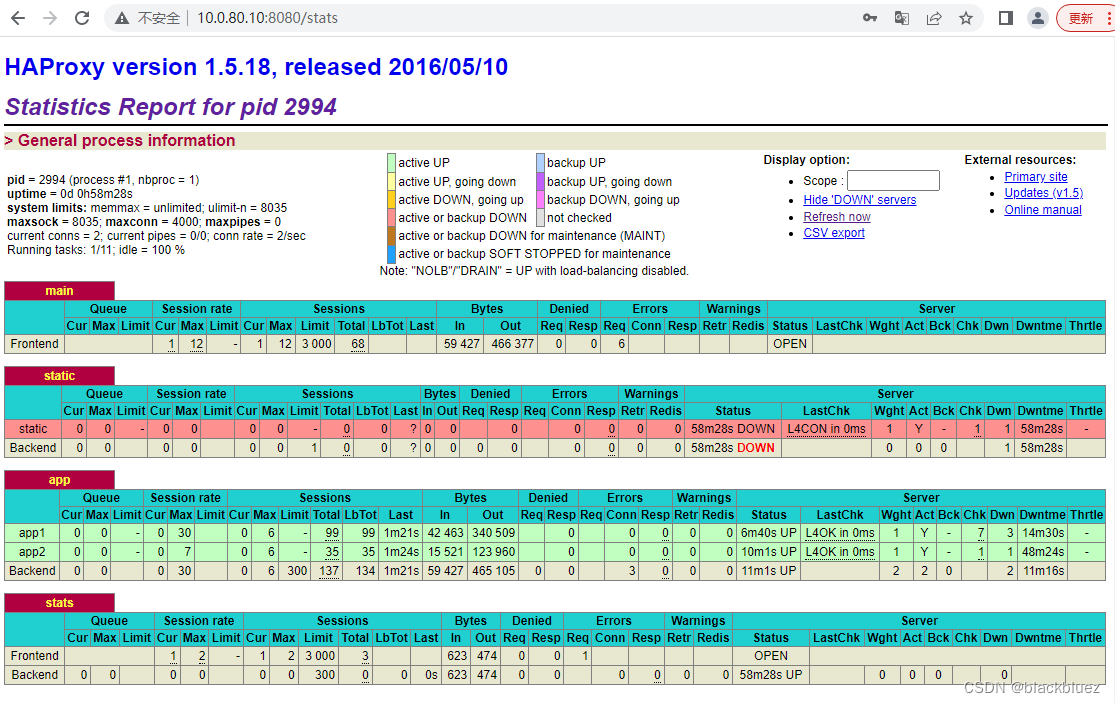Select Statistics Report for pid 2994 heading
Screen dimensions: 1115x703
click(x=171, y=107)
